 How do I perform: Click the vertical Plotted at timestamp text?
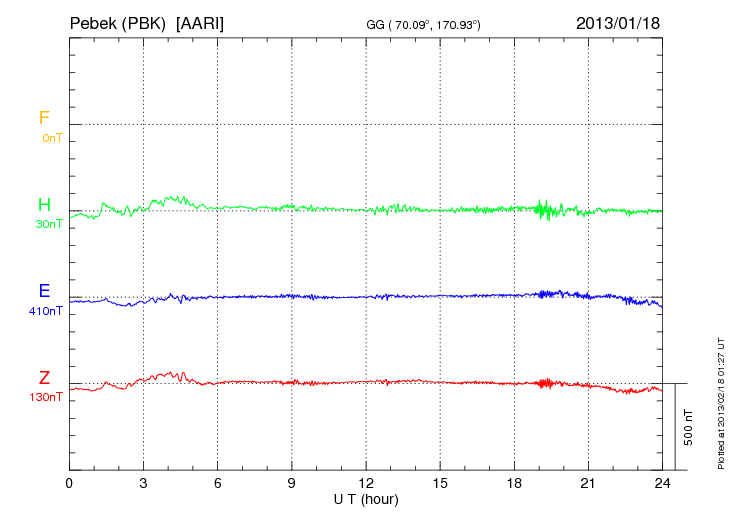pyautogui.click(x=720, y=402)
